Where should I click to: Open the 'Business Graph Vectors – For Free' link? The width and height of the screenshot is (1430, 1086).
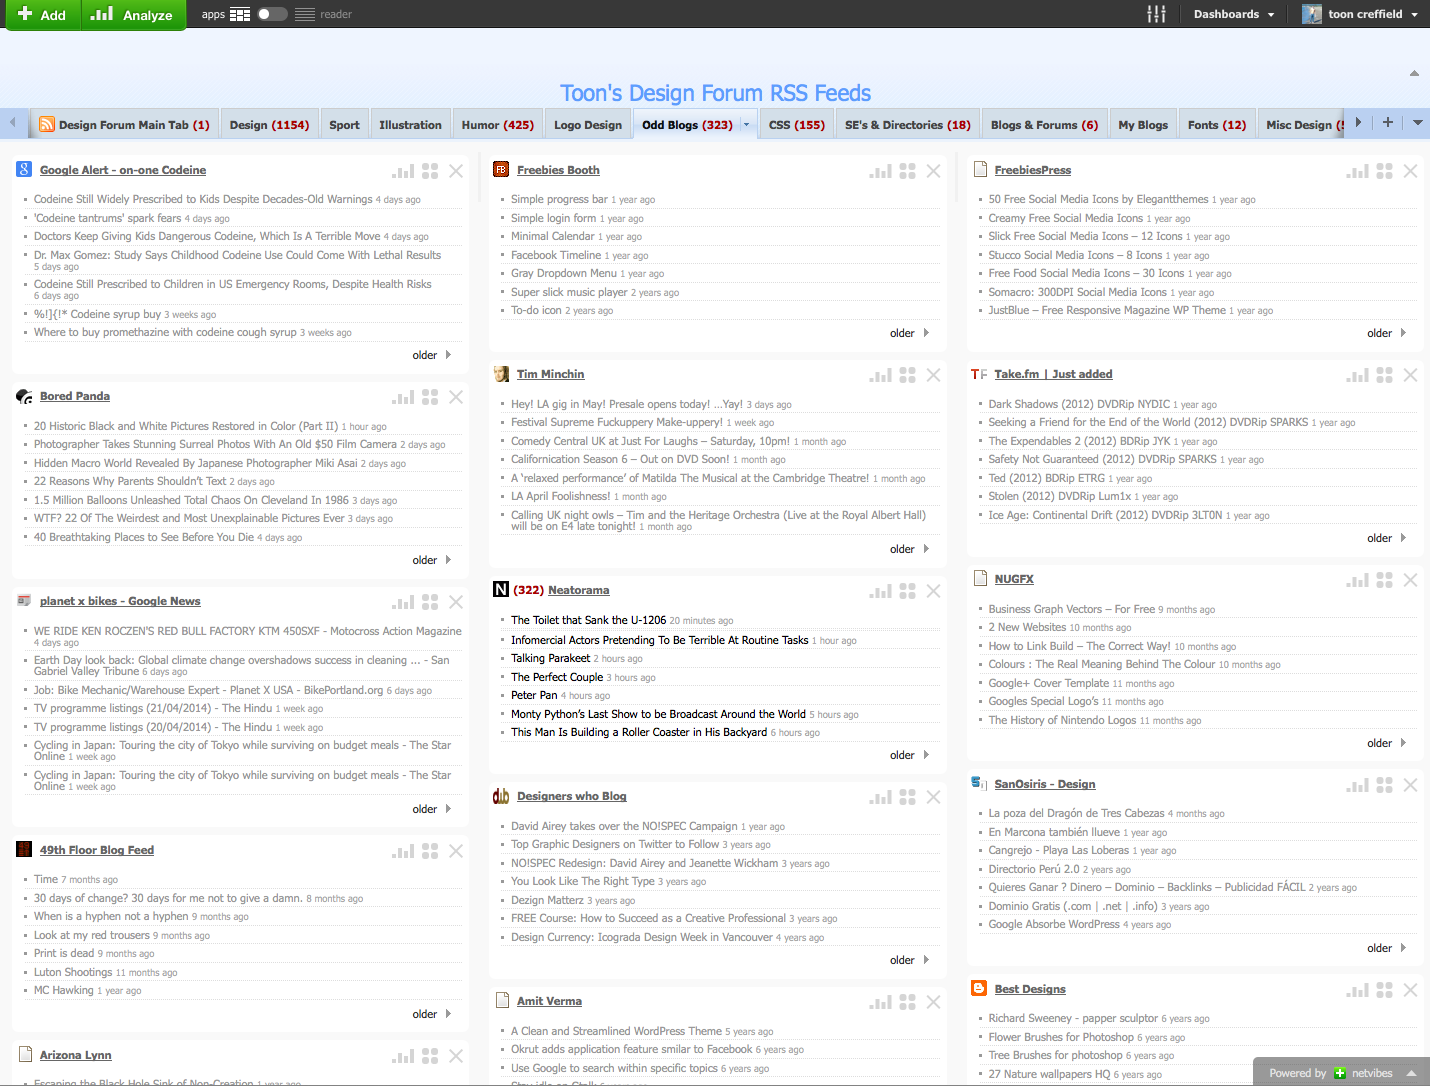tap(1071, 609)
